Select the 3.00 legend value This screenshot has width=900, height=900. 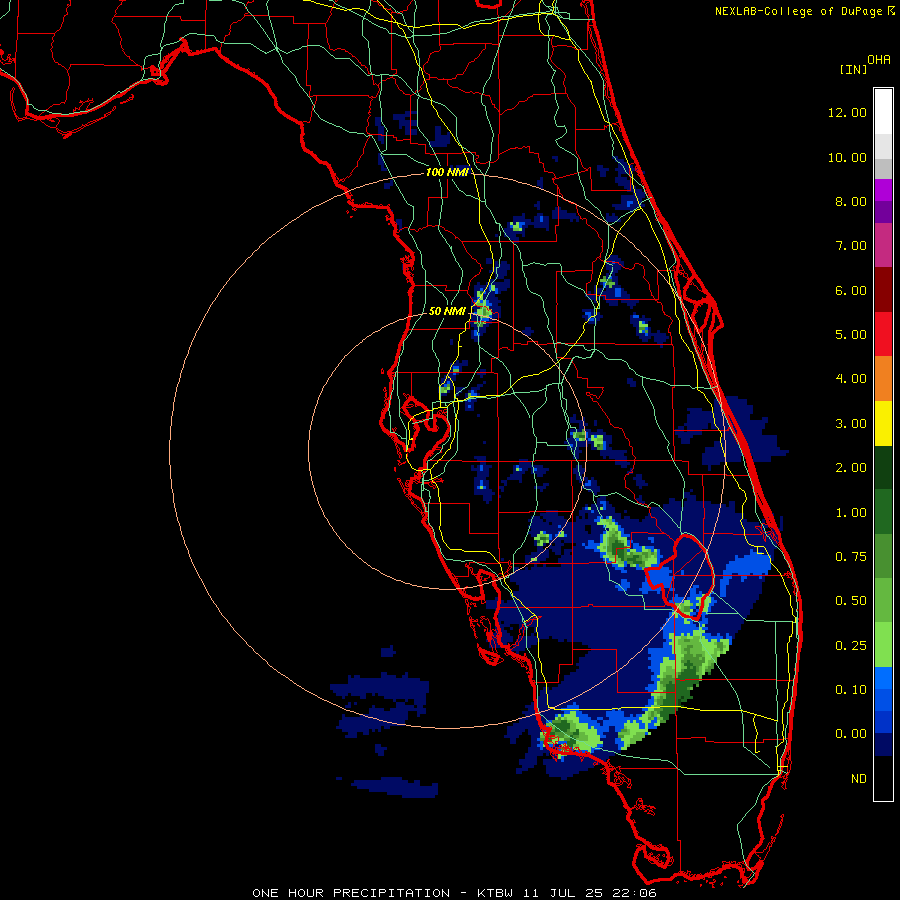point(851,424)
